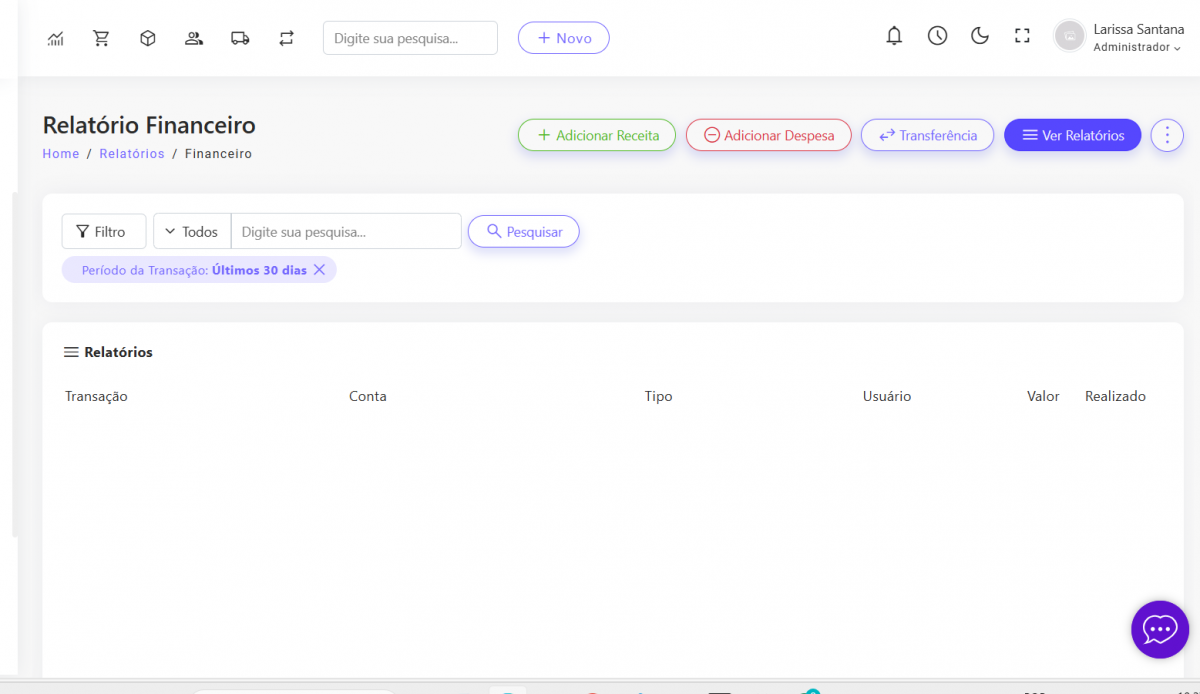Expand the Todos search scope dropdown
The image size is (1200, 694).
[192, 232]
